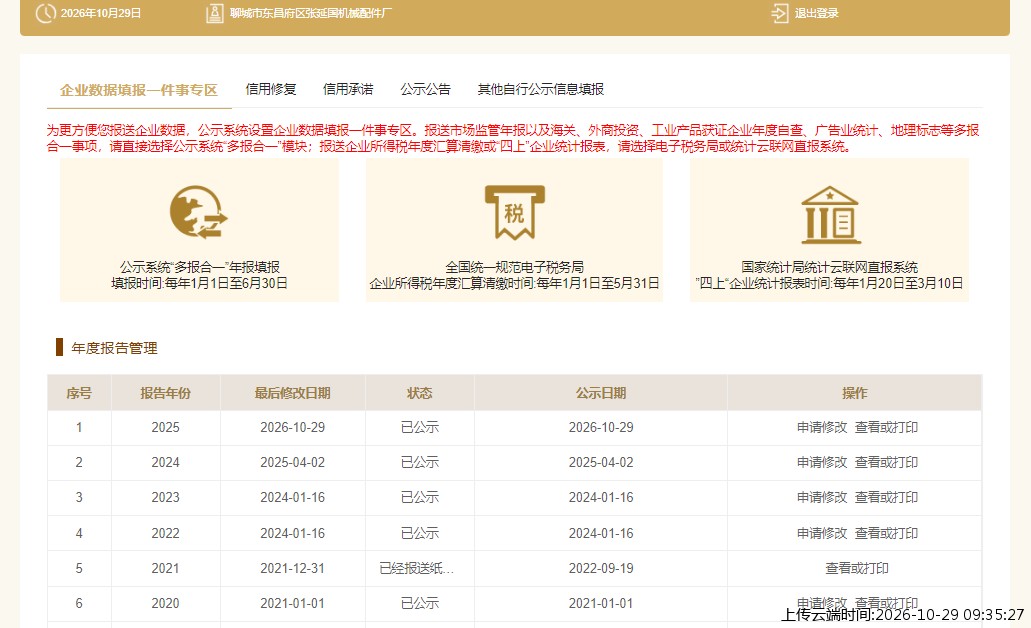Click 申请修改 for the 2022 report

(822, 533)
